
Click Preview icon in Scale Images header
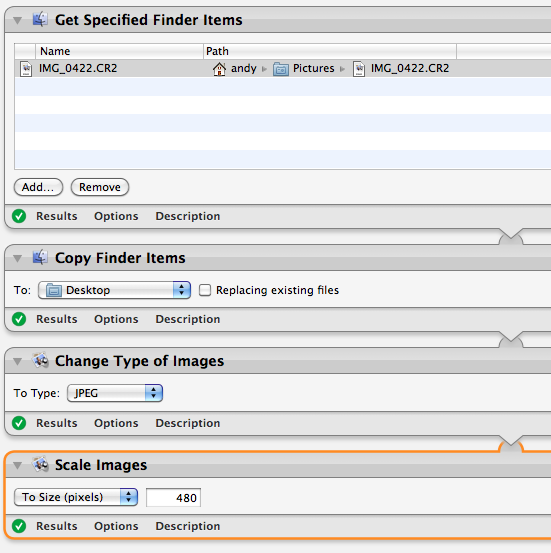[x=40, y=464]
